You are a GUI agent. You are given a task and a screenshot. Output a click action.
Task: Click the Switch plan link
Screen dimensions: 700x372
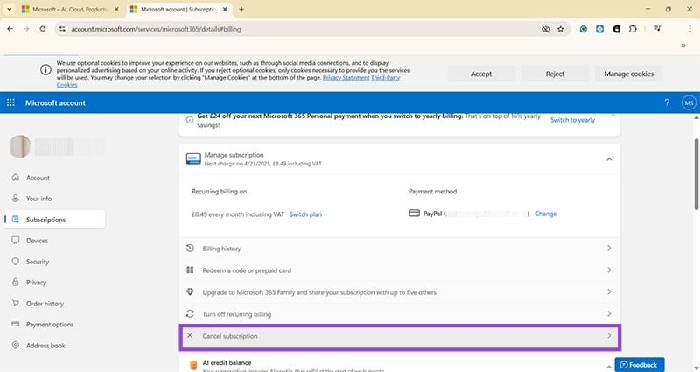pyautogui.click(x=305, y=214)
